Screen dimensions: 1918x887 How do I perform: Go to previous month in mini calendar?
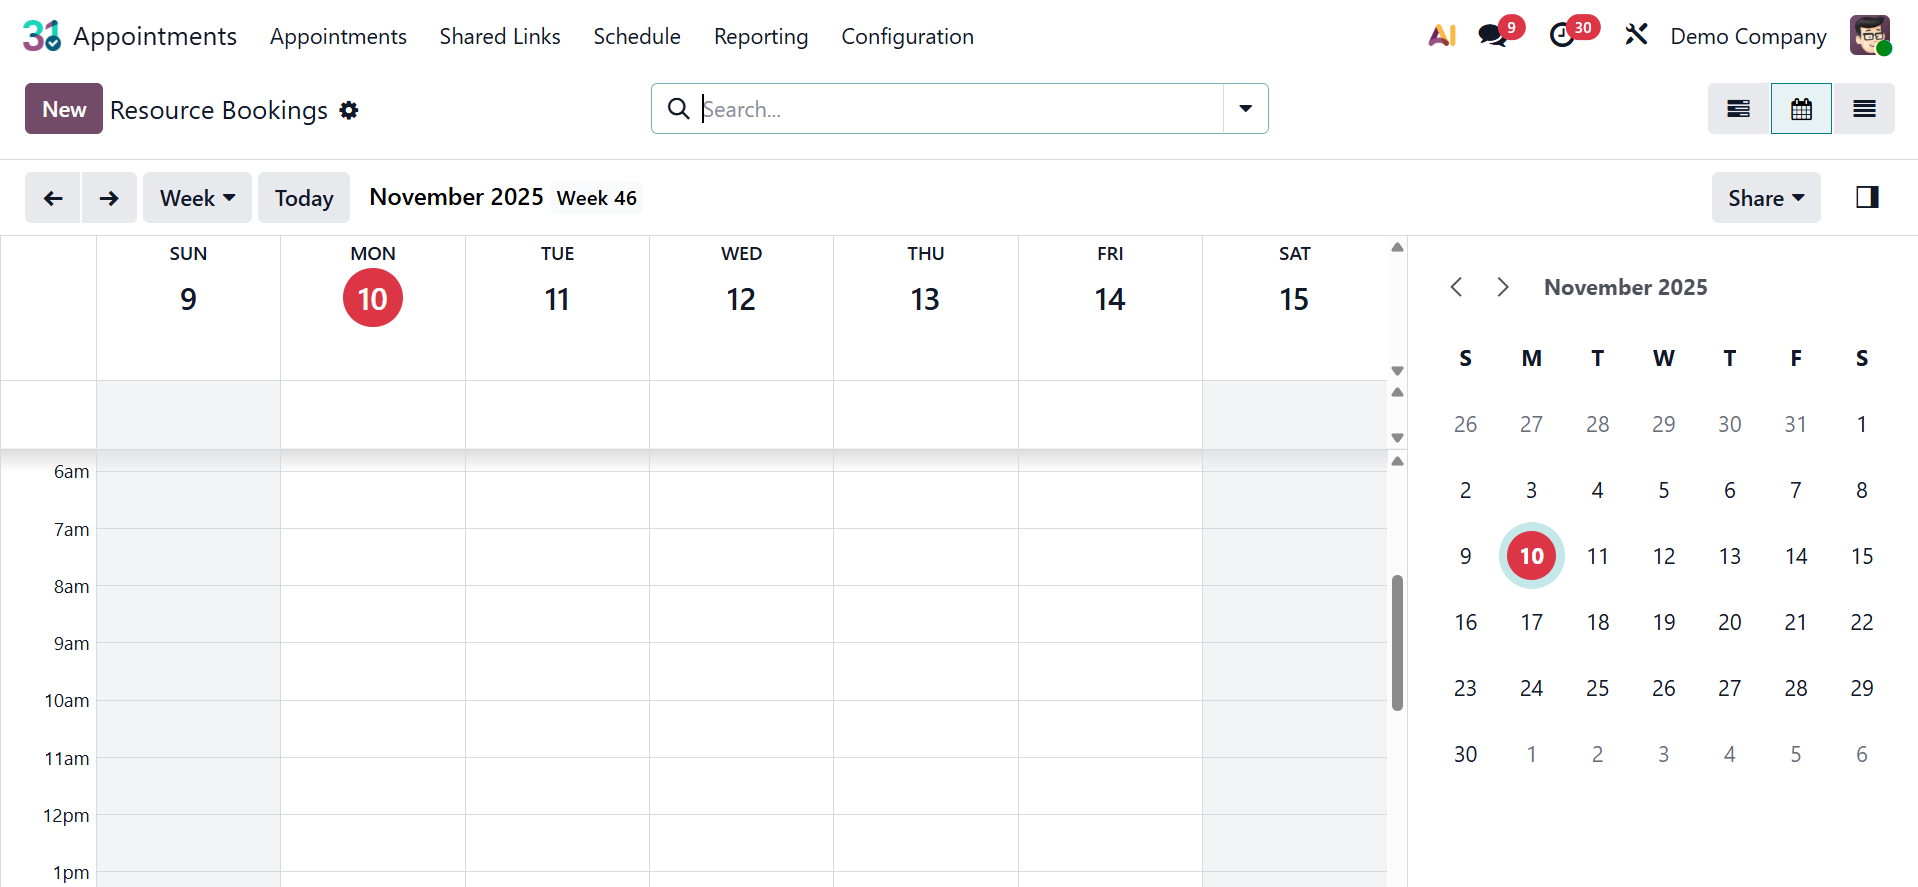[x=1457, y=287]
